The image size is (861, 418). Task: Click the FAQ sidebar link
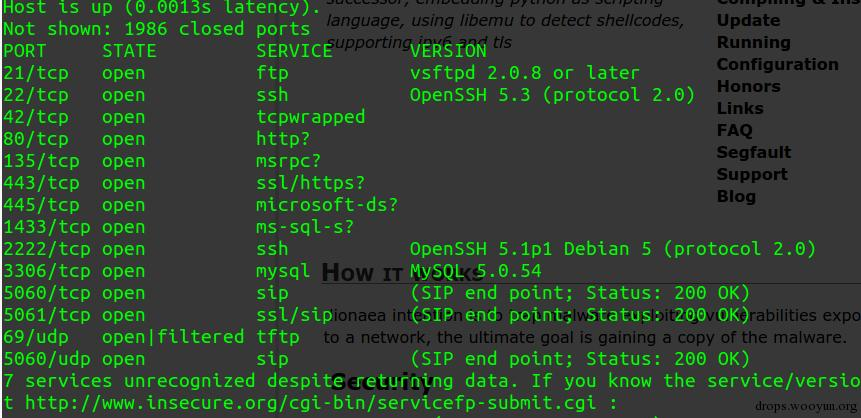coord(735,131)
